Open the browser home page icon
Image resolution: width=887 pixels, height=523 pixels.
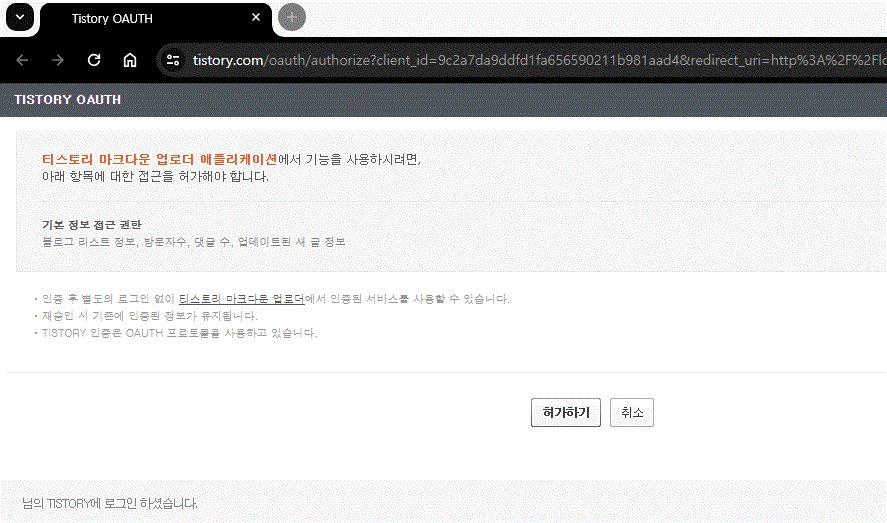coord(130,60)
